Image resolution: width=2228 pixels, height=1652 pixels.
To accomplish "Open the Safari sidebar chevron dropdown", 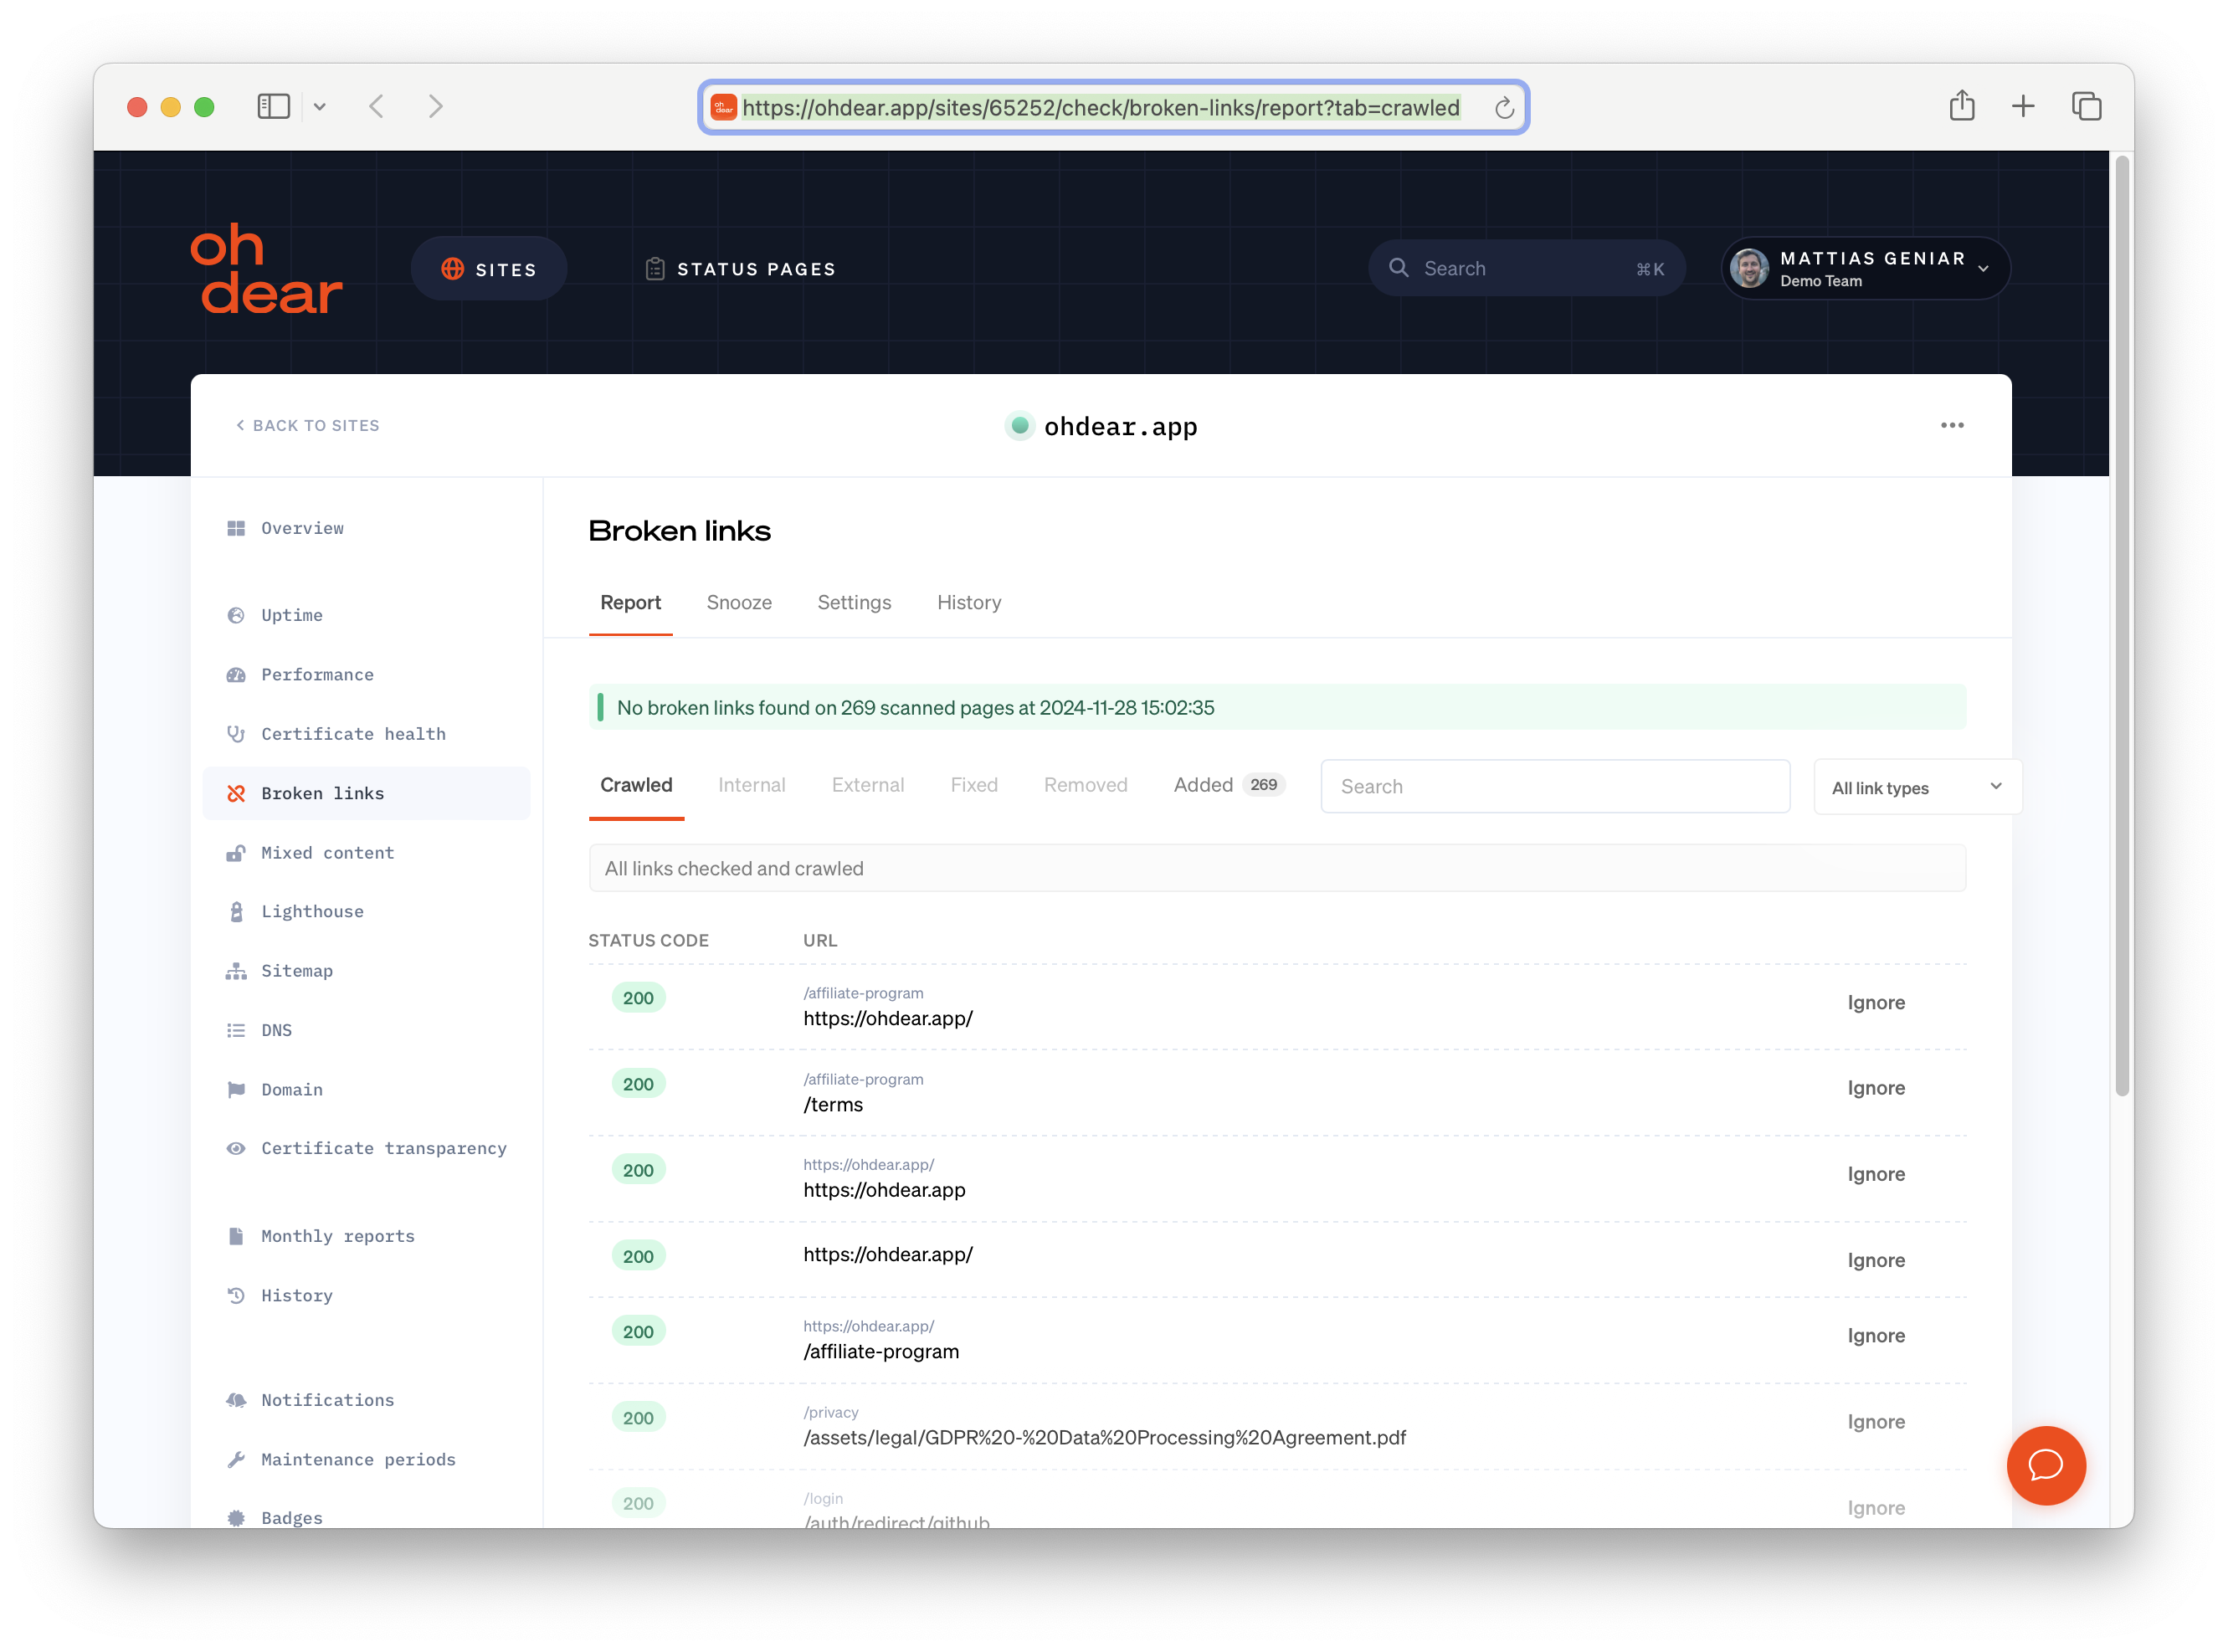I will 321,106.
